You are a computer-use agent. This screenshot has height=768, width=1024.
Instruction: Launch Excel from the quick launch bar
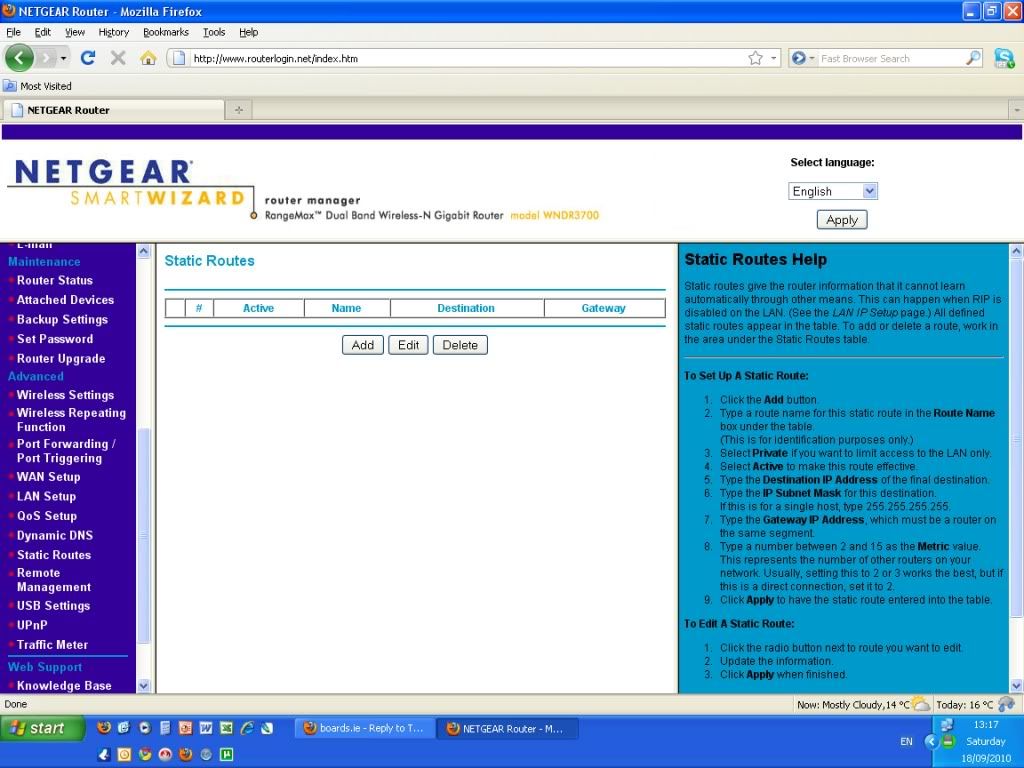click(x=226, y=728)
